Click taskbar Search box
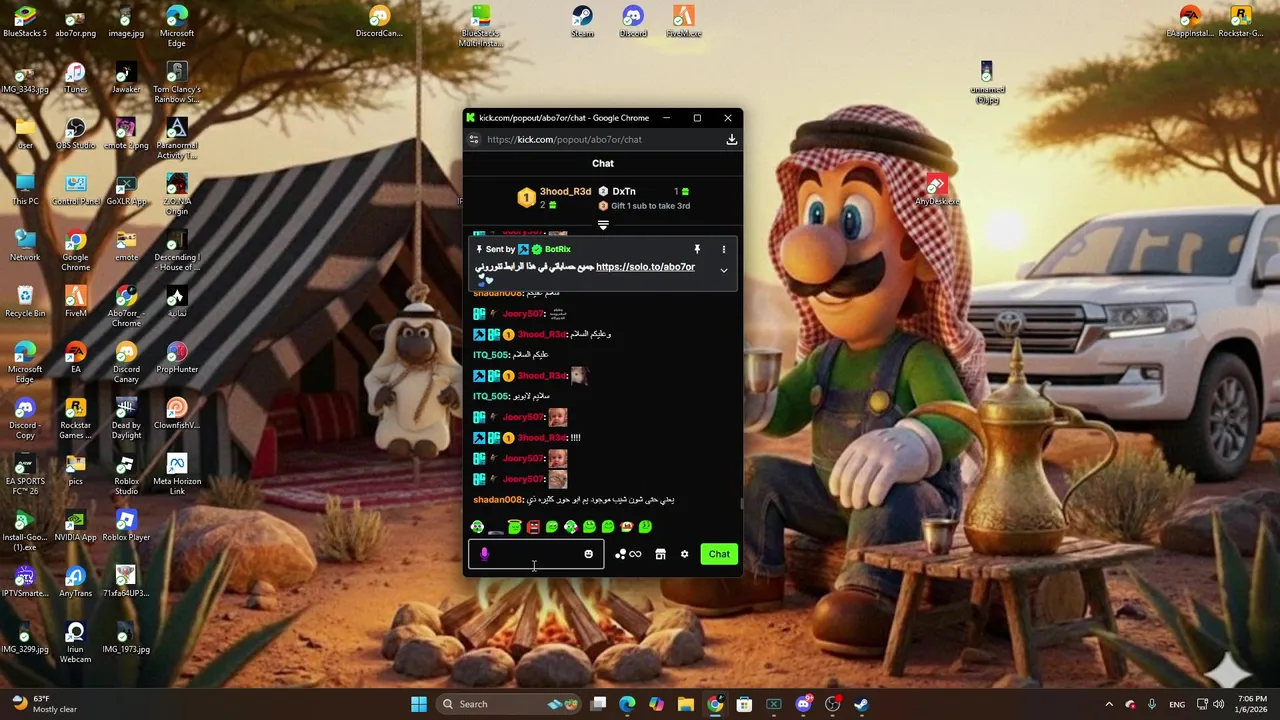Viewport: 1280px width, 720px height. pyautogui.click(x=510, y=704)
